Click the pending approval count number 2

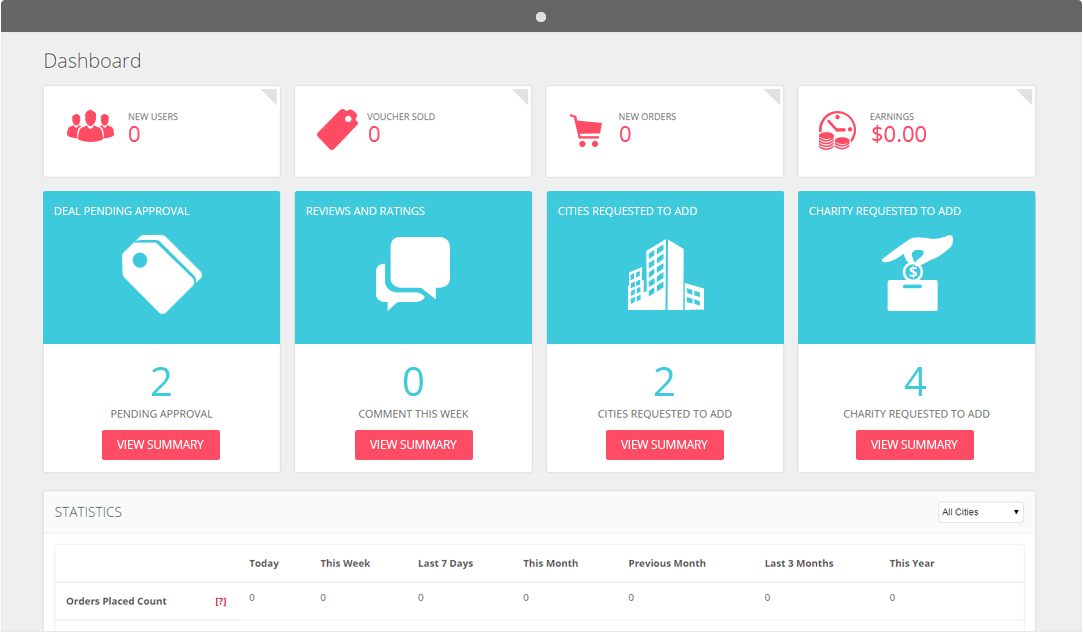[x=161, y=382]
